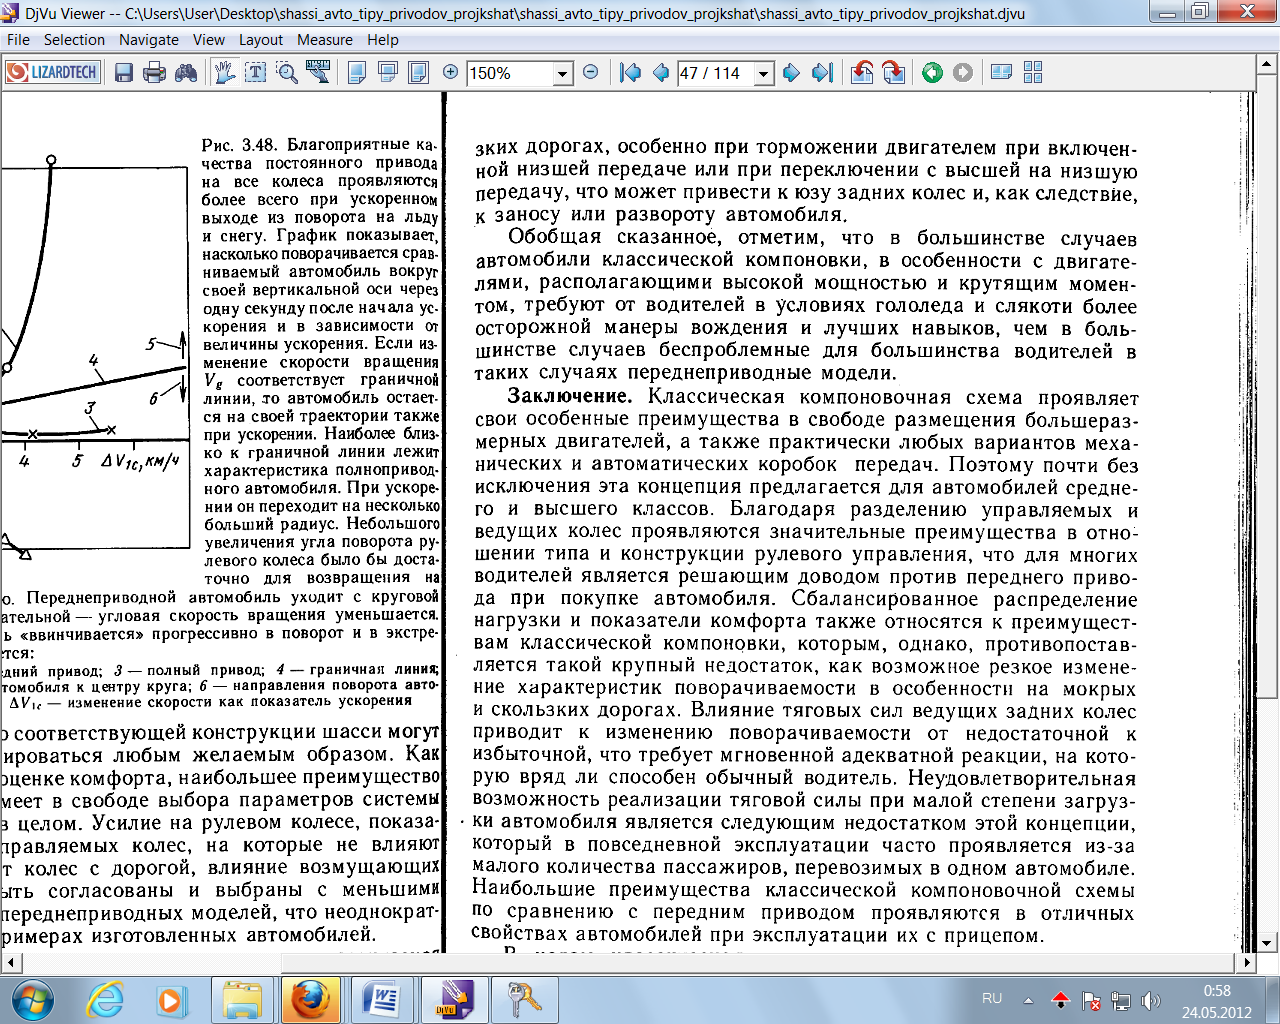
Task: Open the Measure menu
Action: (x=325, y=40)
